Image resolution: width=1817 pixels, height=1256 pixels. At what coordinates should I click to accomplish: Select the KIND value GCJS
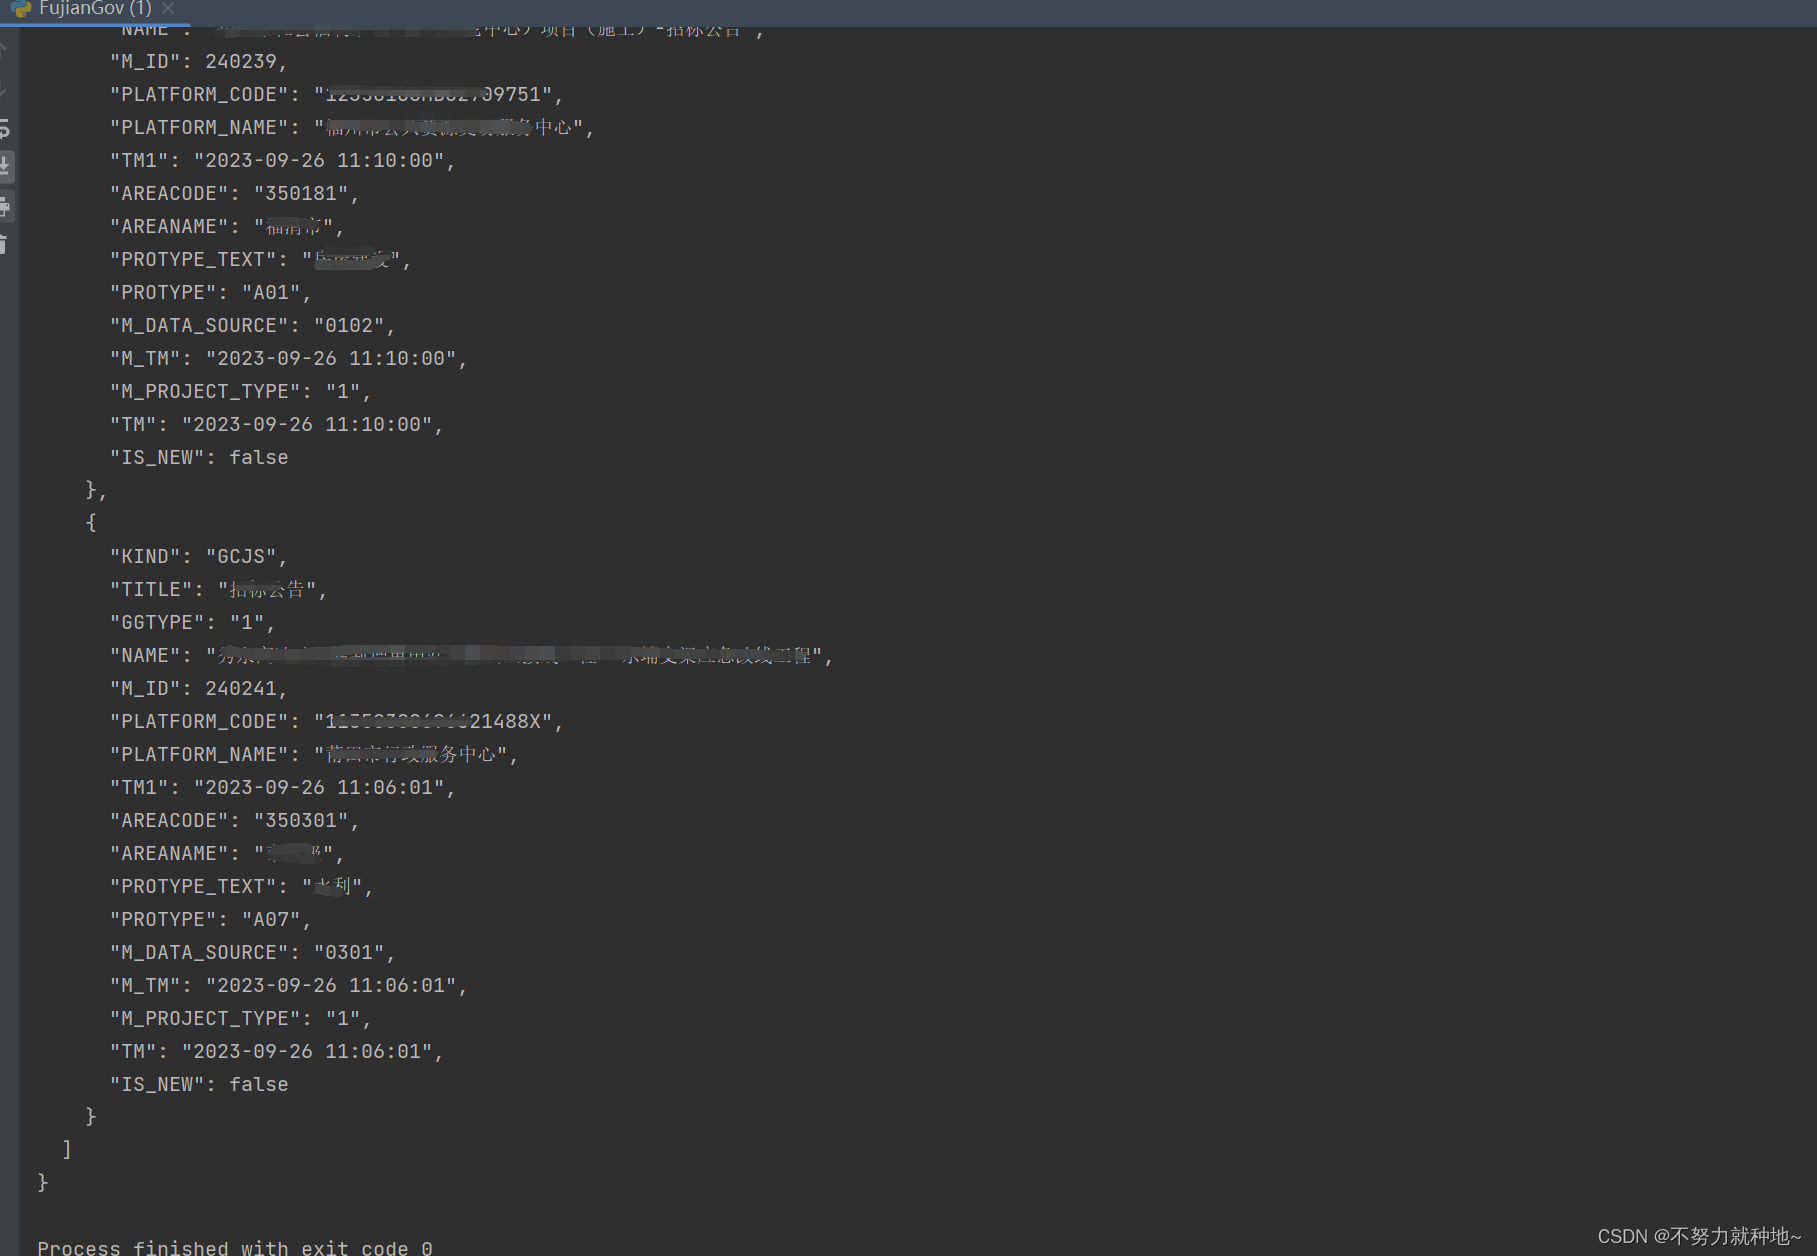click(240, 556)
